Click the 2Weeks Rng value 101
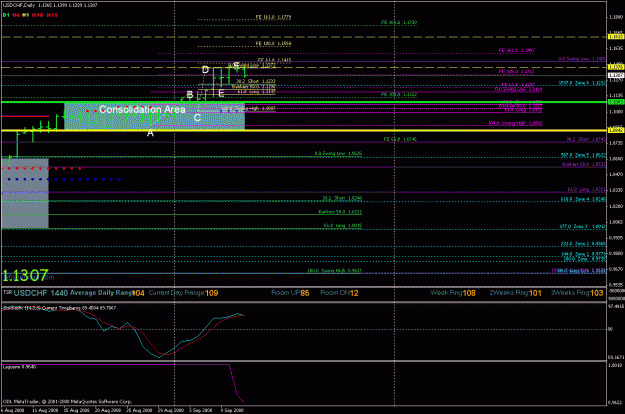 [x=535, y=293]
